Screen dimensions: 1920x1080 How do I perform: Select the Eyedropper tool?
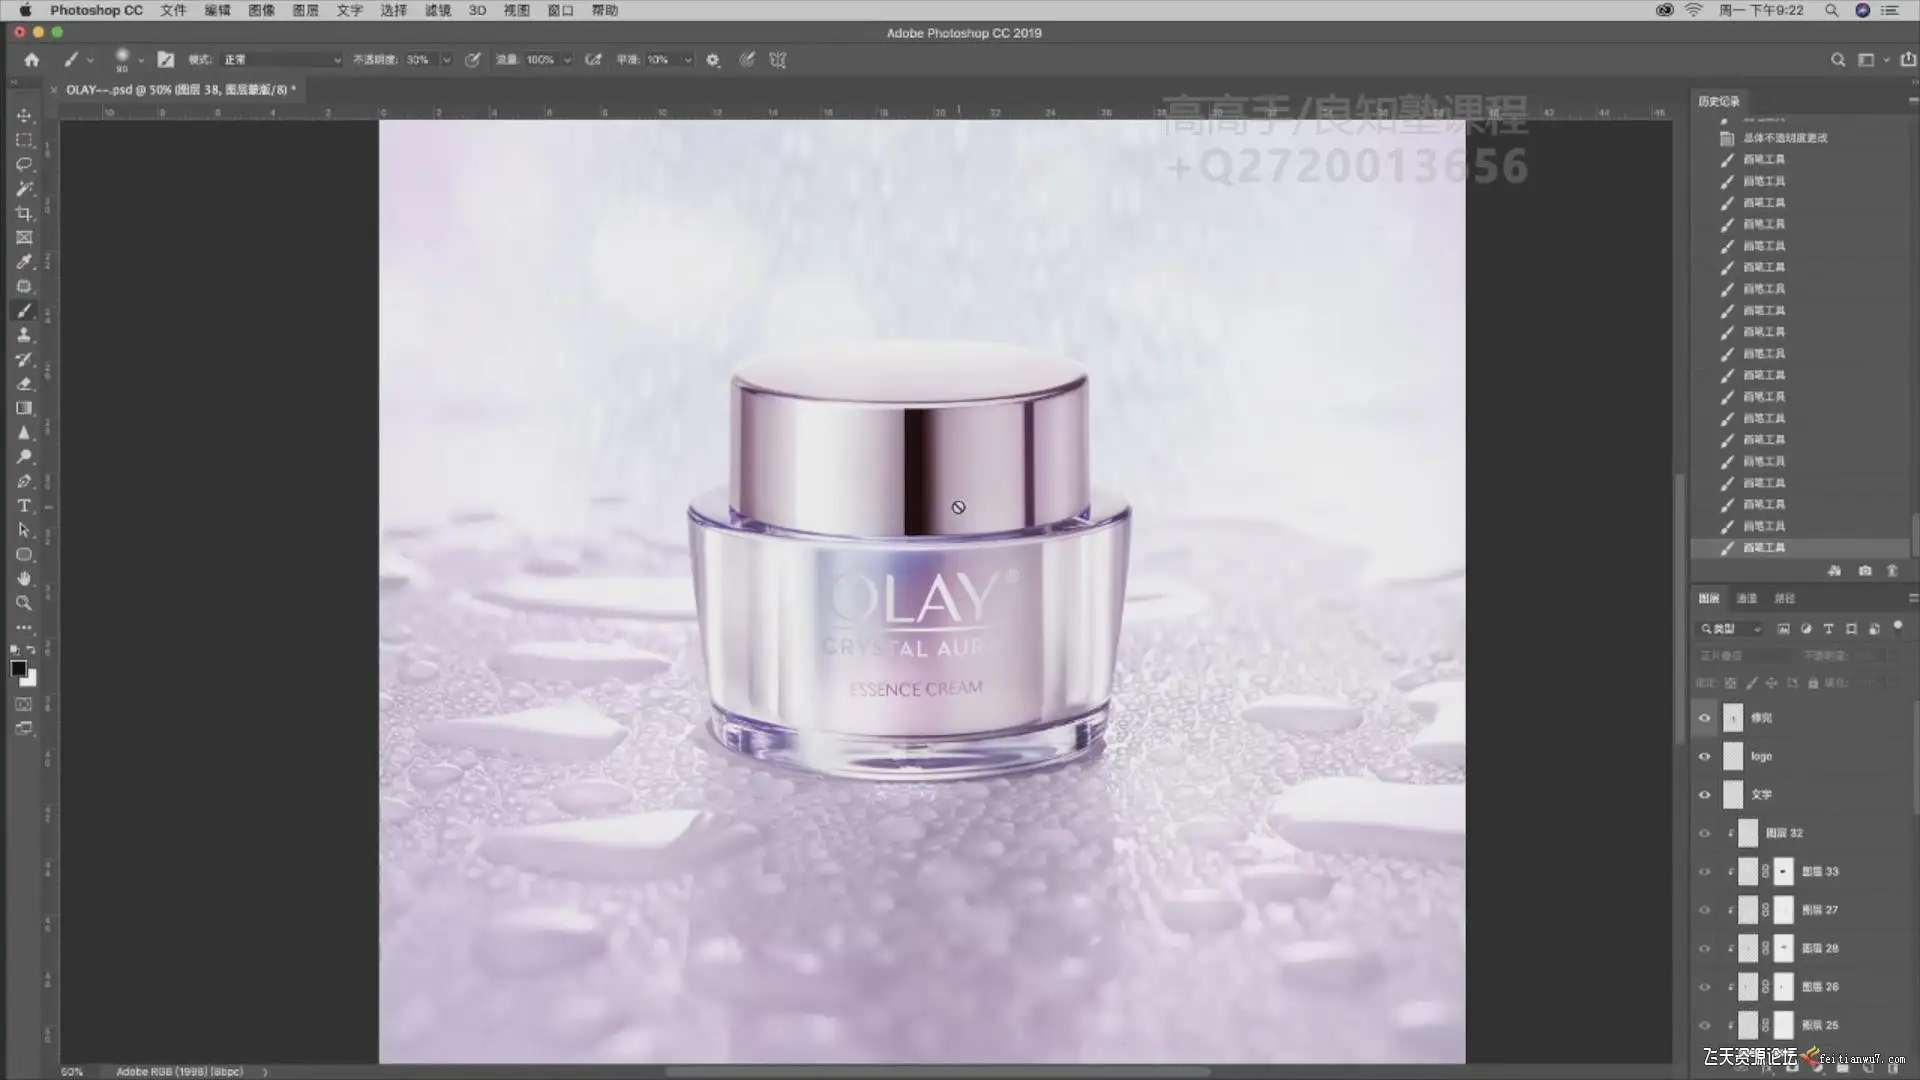click(24, 262)
